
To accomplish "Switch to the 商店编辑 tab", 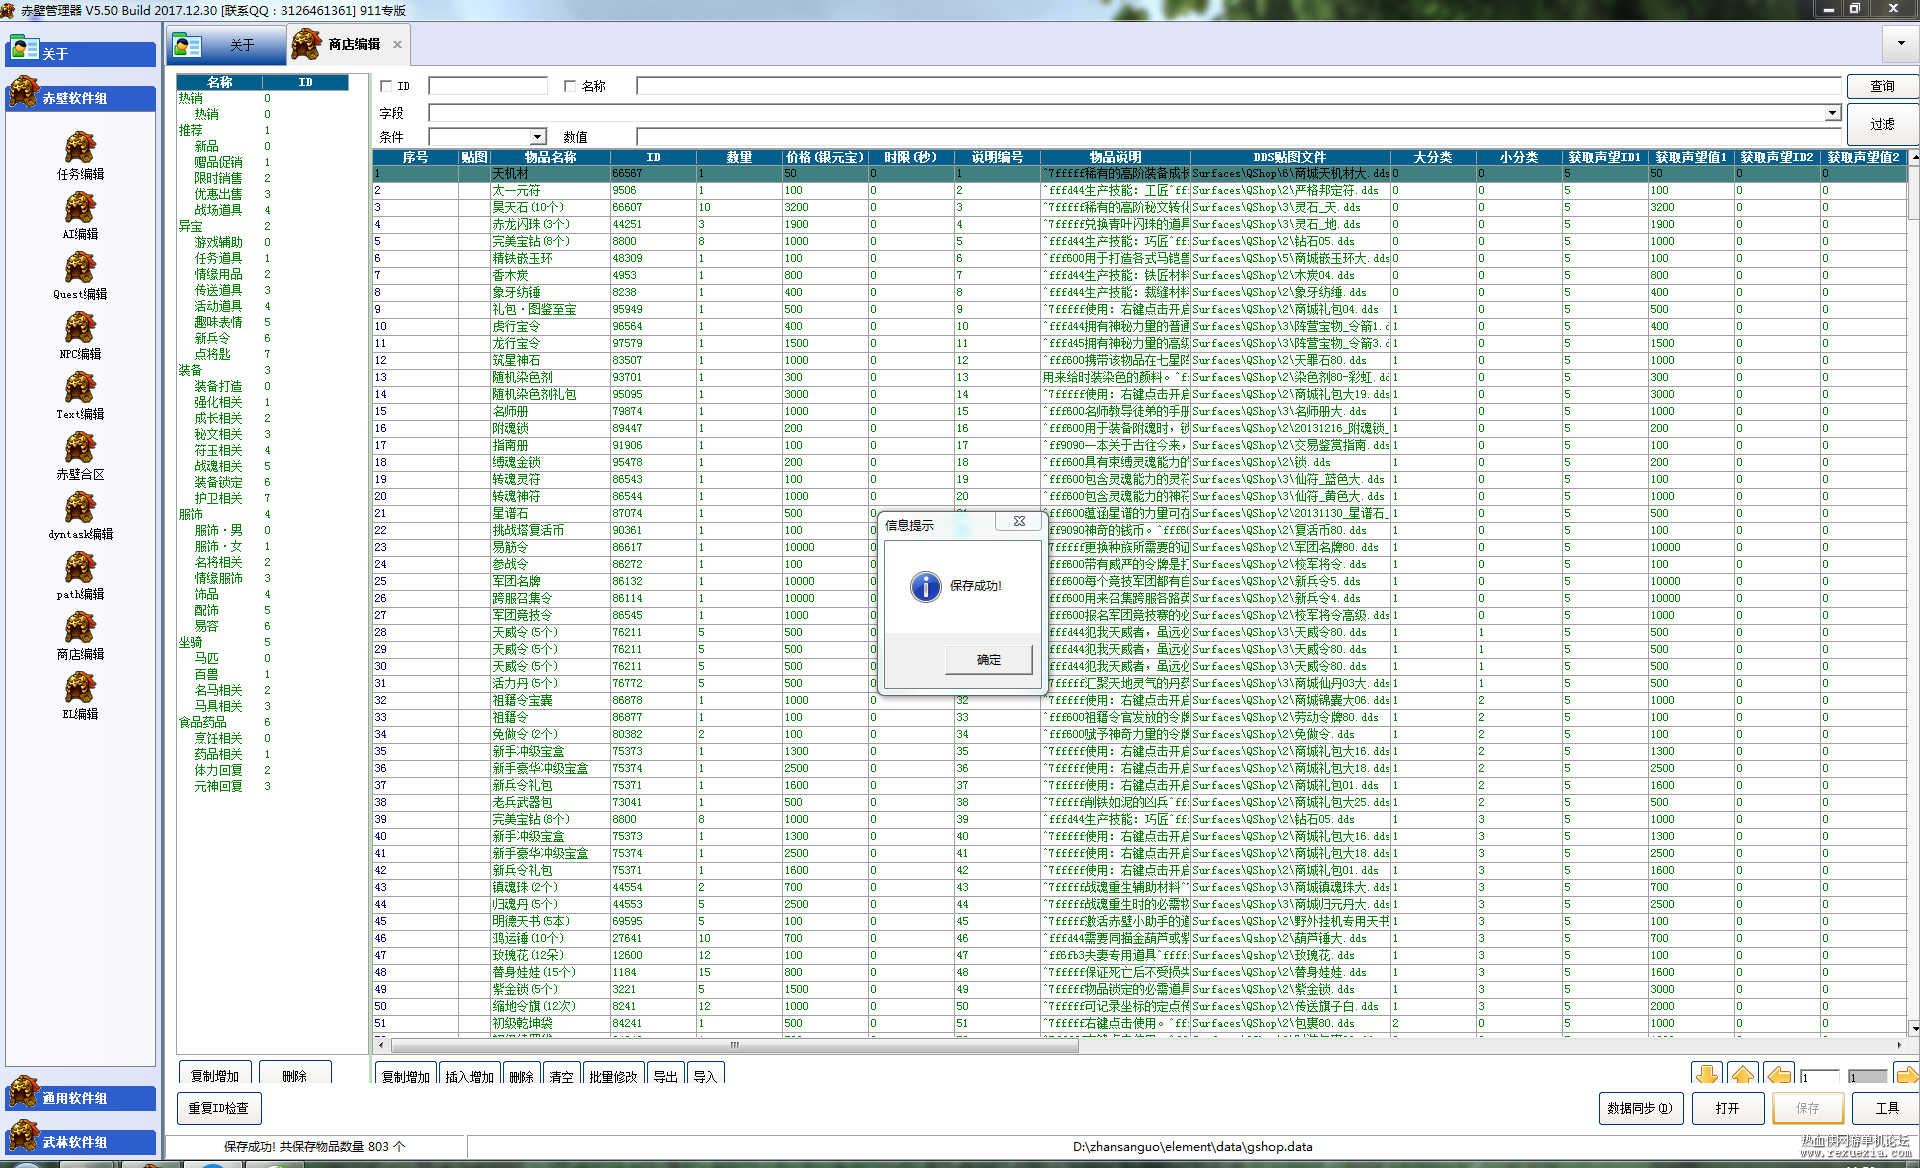I will pos(347,45).
